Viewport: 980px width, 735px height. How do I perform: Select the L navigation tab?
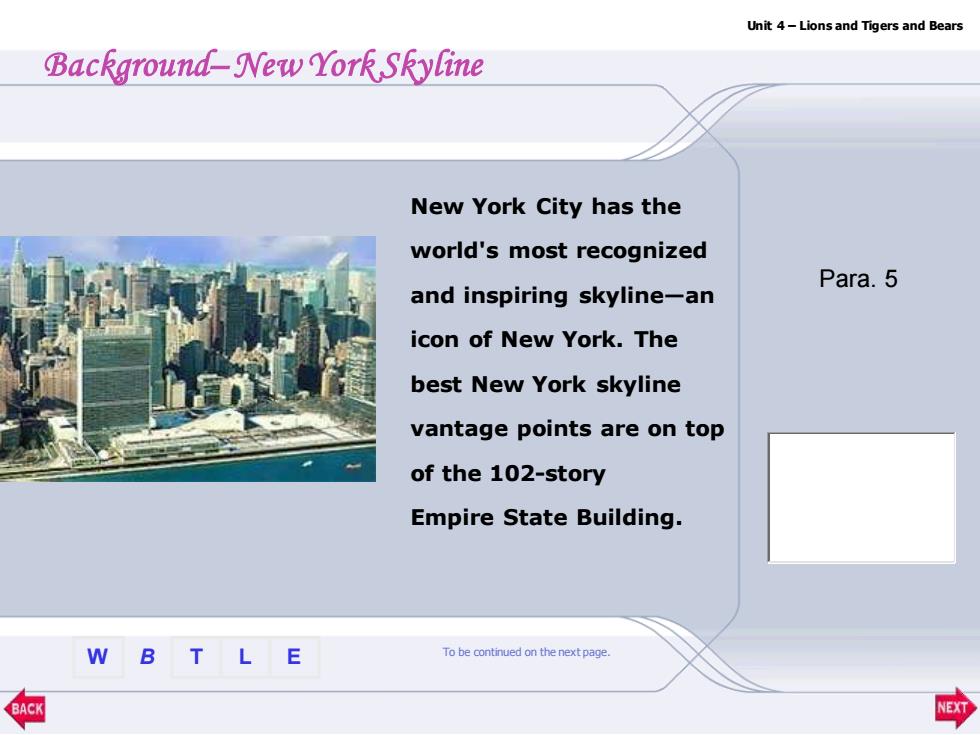pyautogui.click(x=245, y=657)
